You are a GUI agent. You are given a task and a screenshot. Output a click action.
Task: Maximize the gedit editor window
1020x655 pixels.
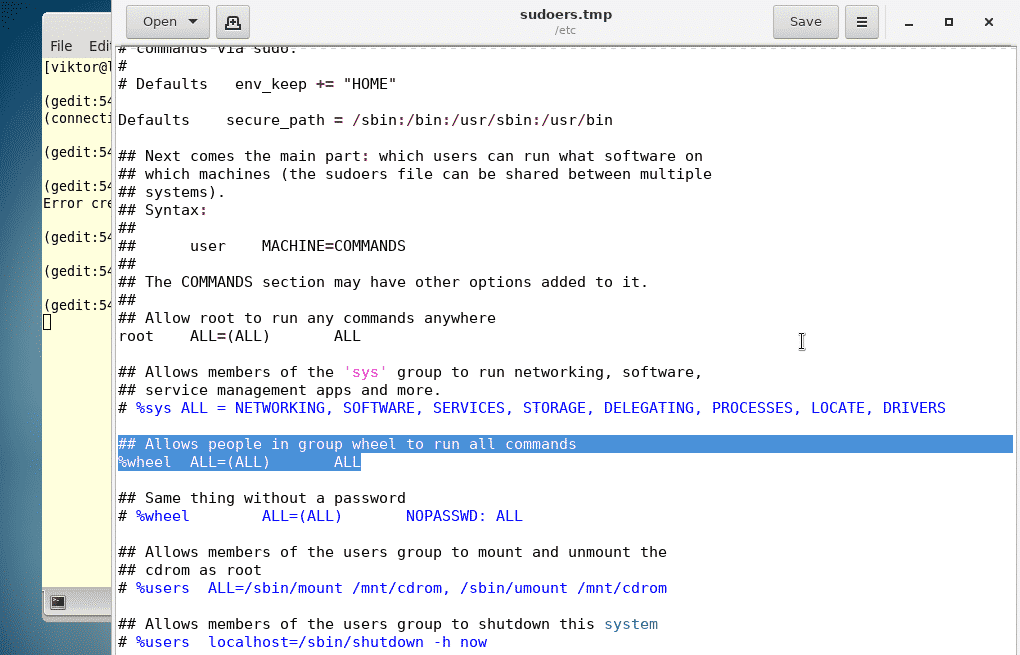pyautogui.click(x=949, y=21)
